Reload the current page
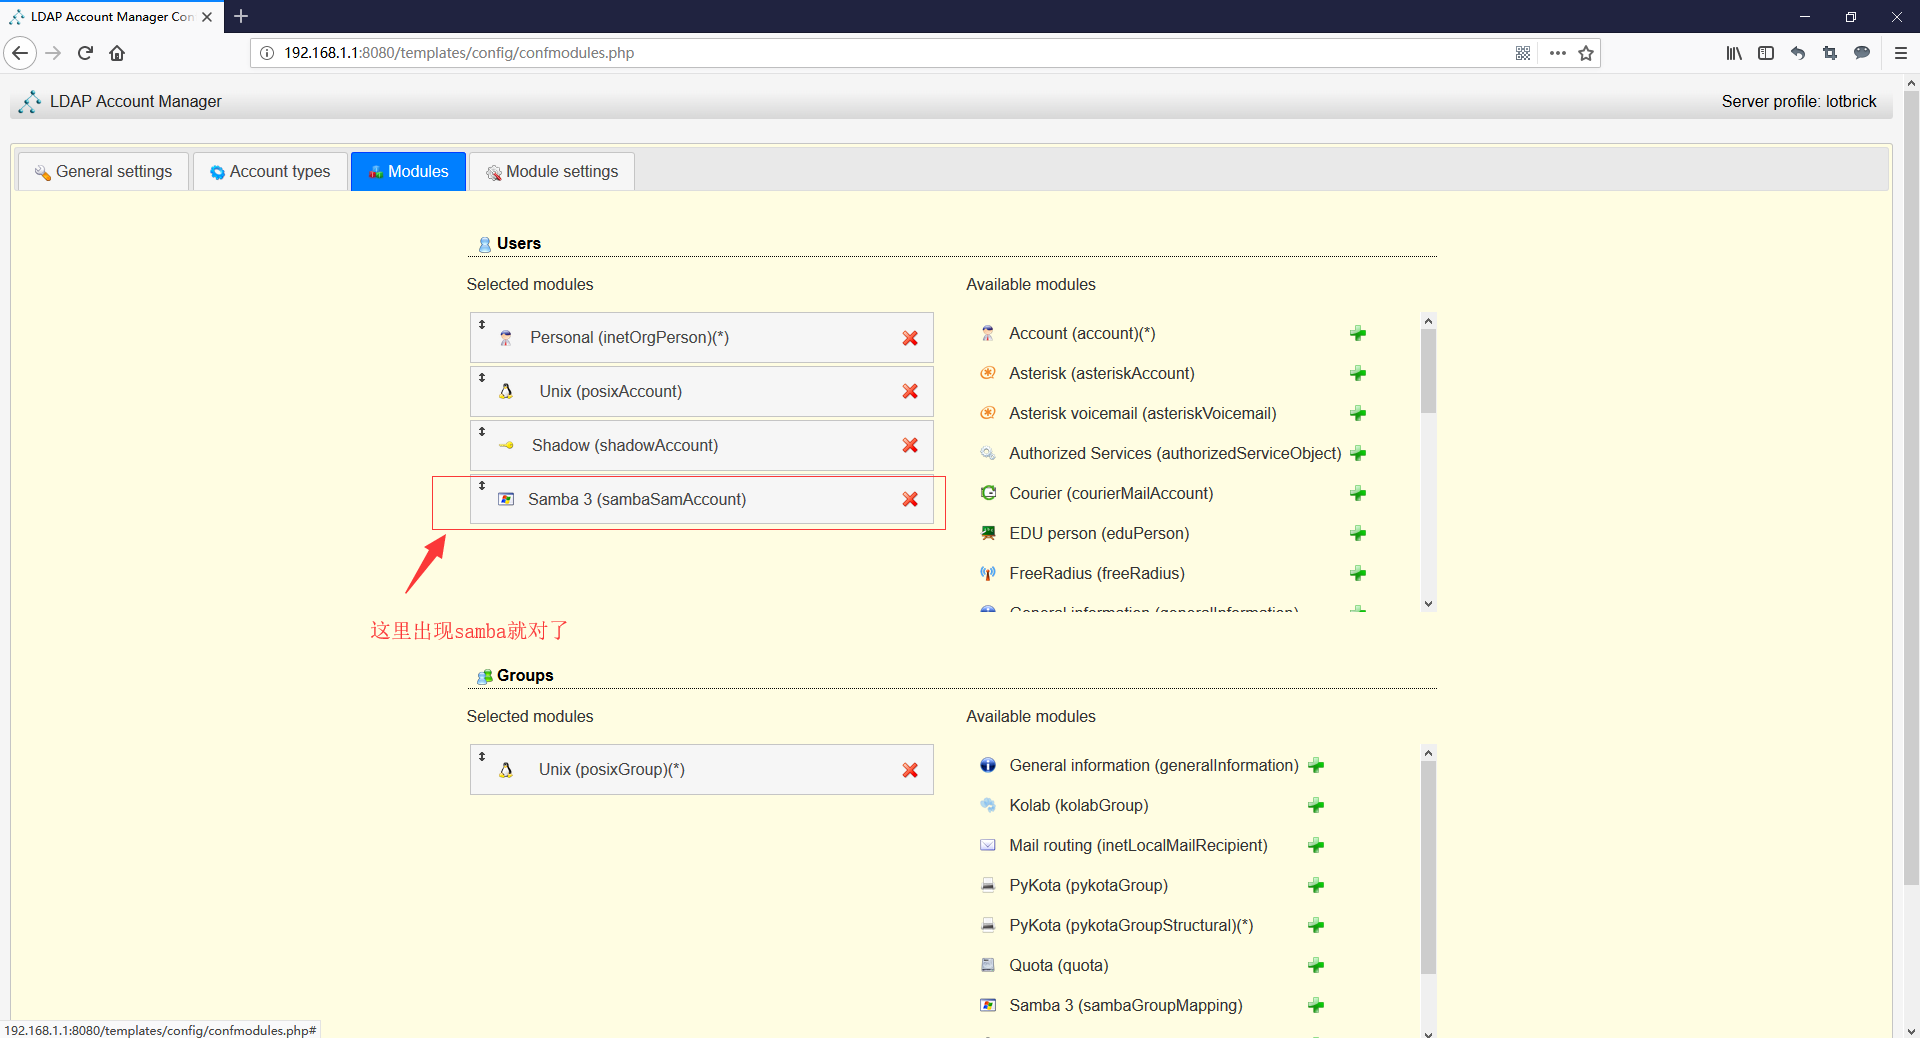 pos(86,53)
